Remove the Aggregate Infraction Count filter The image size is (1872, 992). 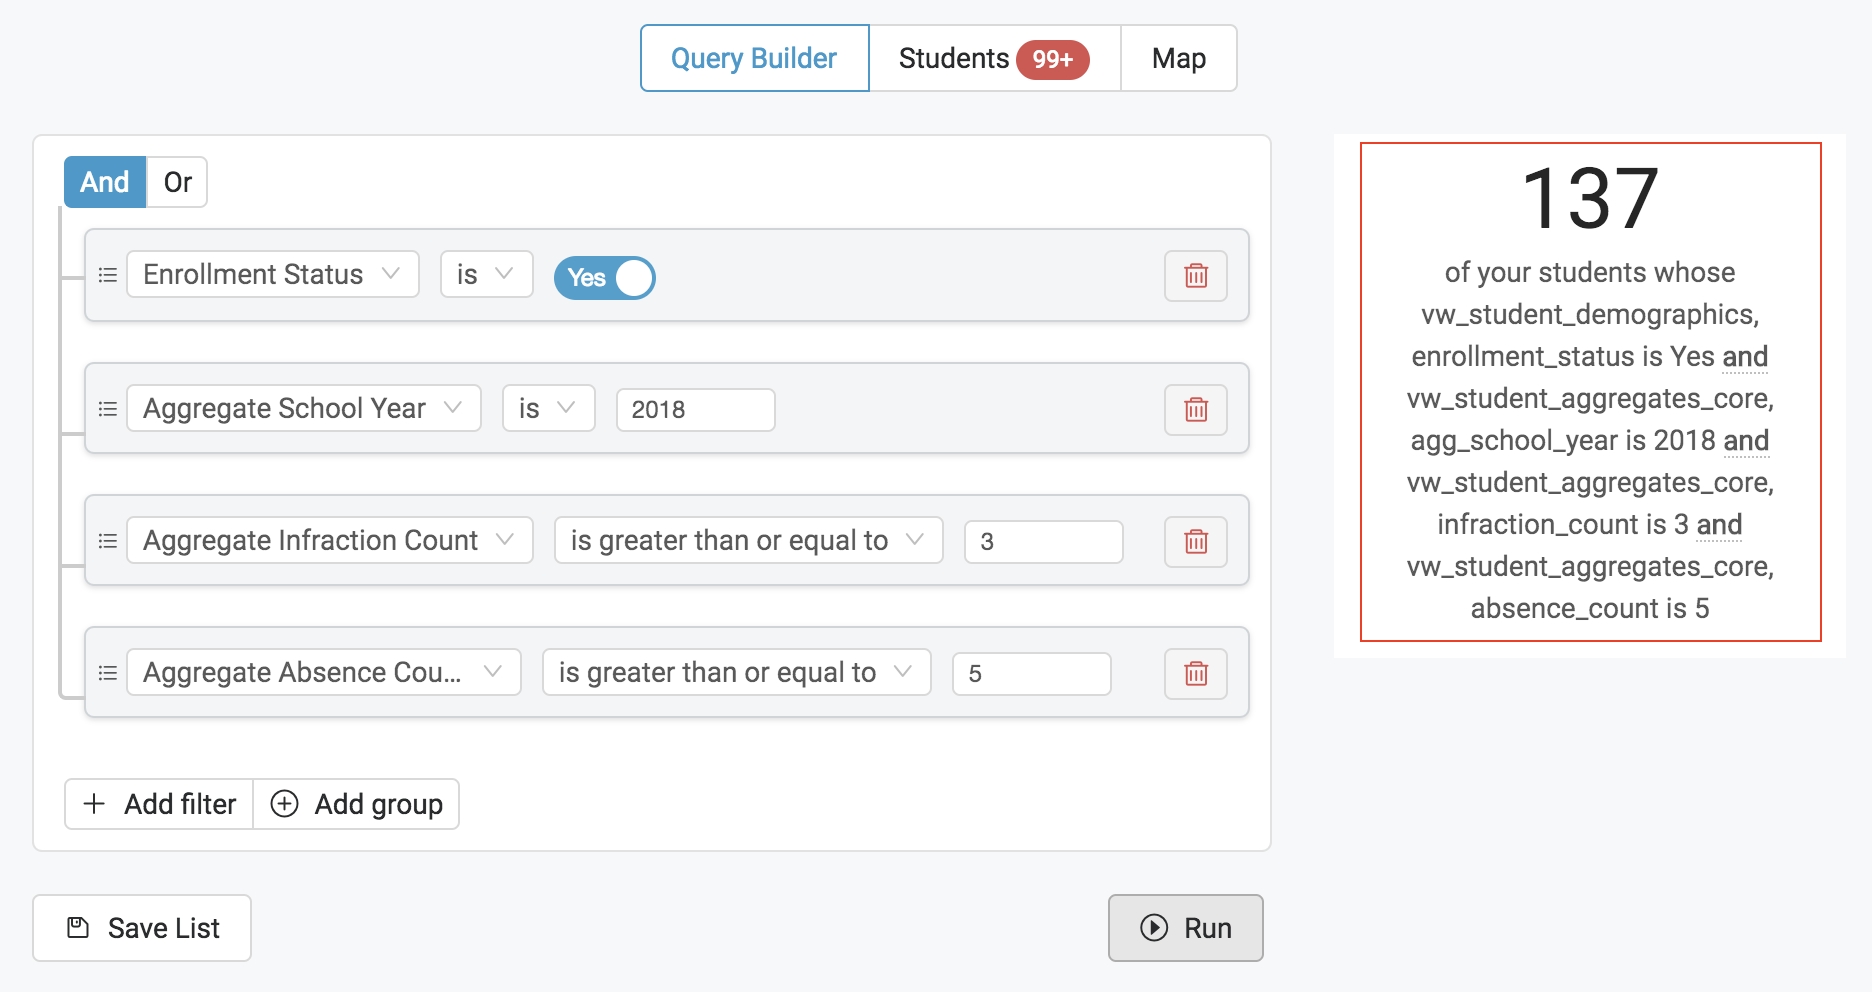tap(1196, 542)
